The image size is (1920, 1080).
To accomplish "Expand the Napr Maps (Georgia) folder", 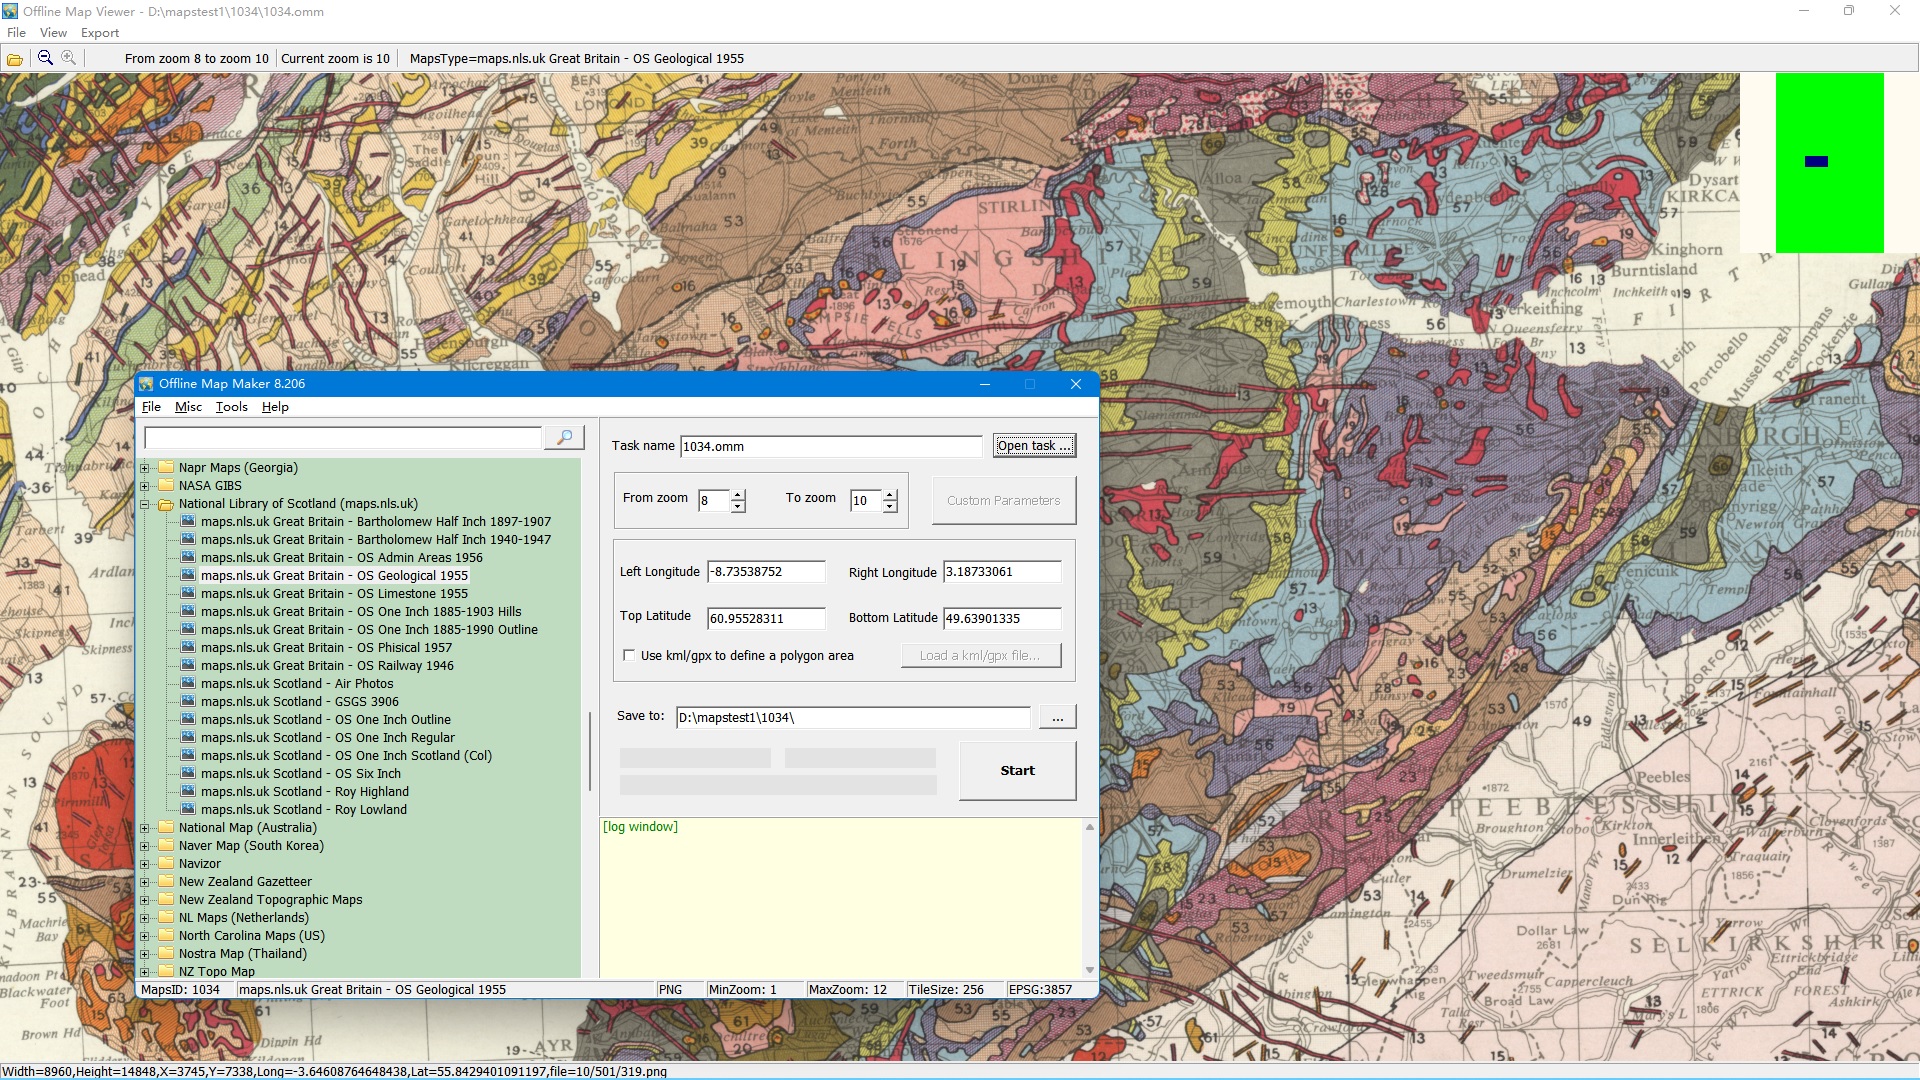I will tap(145, 468).
